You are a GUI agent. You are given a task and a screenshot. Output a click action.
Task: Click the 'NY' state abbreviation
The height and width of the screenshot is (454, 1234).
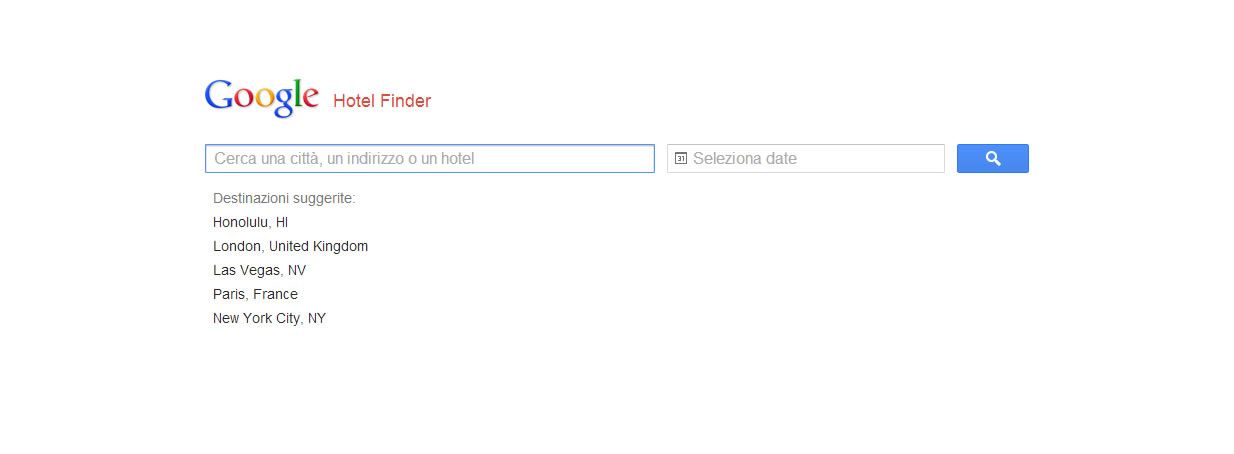316,318
